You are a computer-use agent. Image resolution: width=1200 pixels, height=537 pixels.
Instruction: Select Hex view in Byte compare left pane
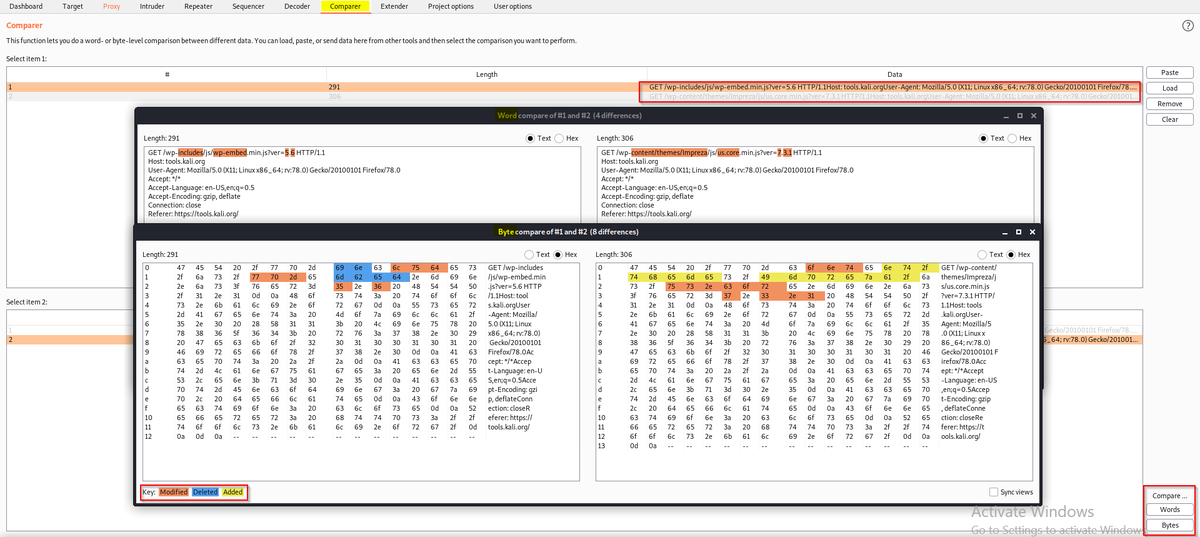(x=566, y=254)
